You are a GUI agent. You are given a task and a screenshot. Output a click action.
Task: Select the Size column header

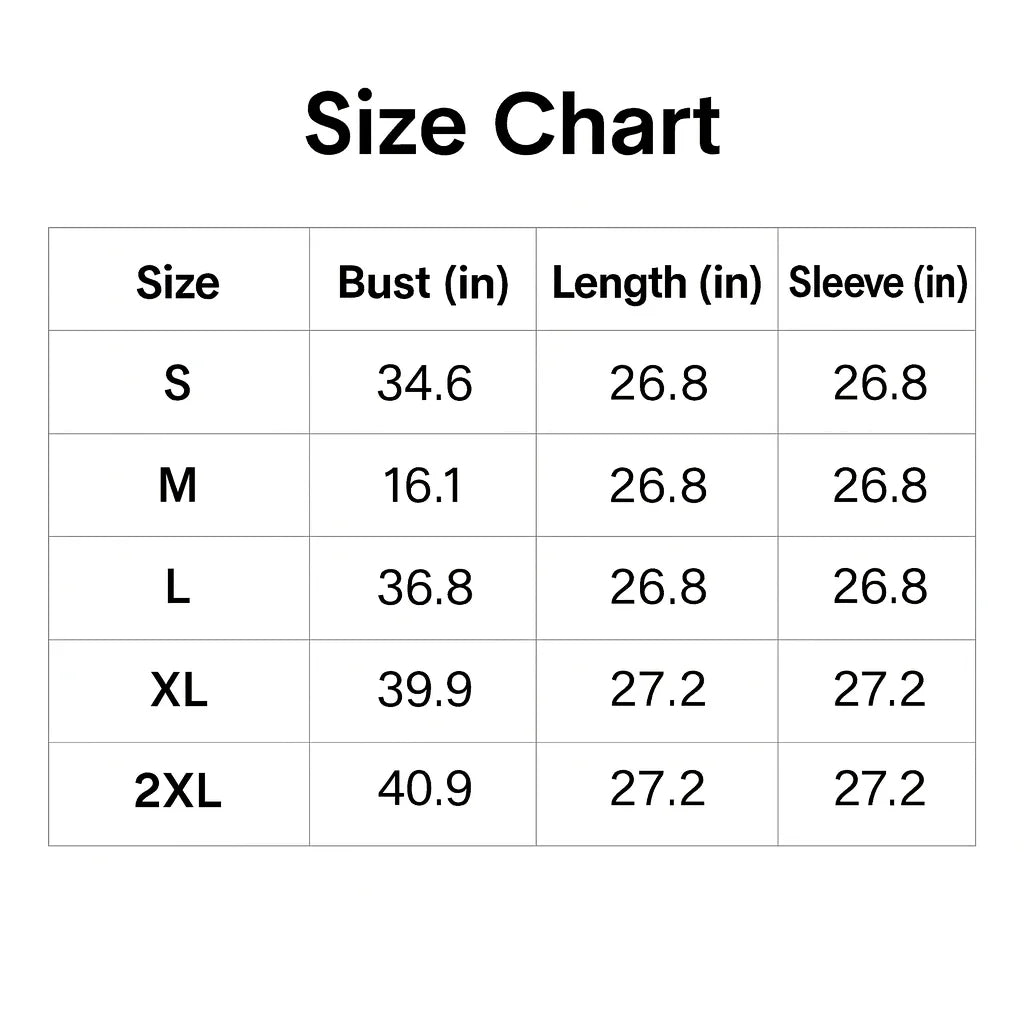pos(177,283)
